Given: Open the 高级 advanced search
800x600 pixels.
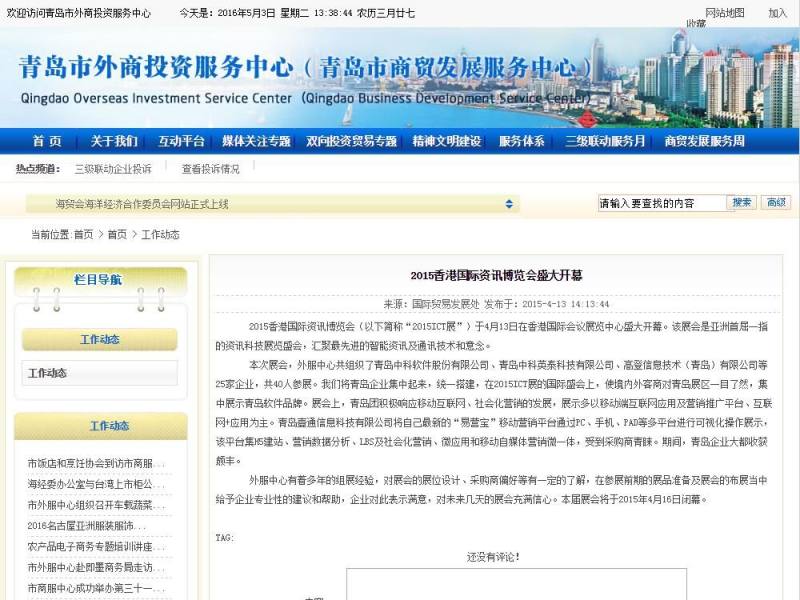Looking at the screenshot, I should (775, 202).
